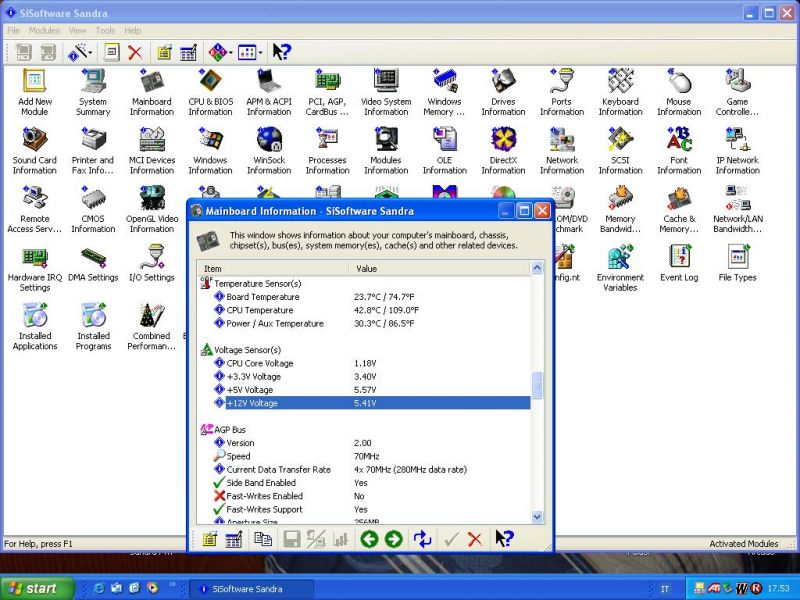Click the Value column header

click(440, 268)
